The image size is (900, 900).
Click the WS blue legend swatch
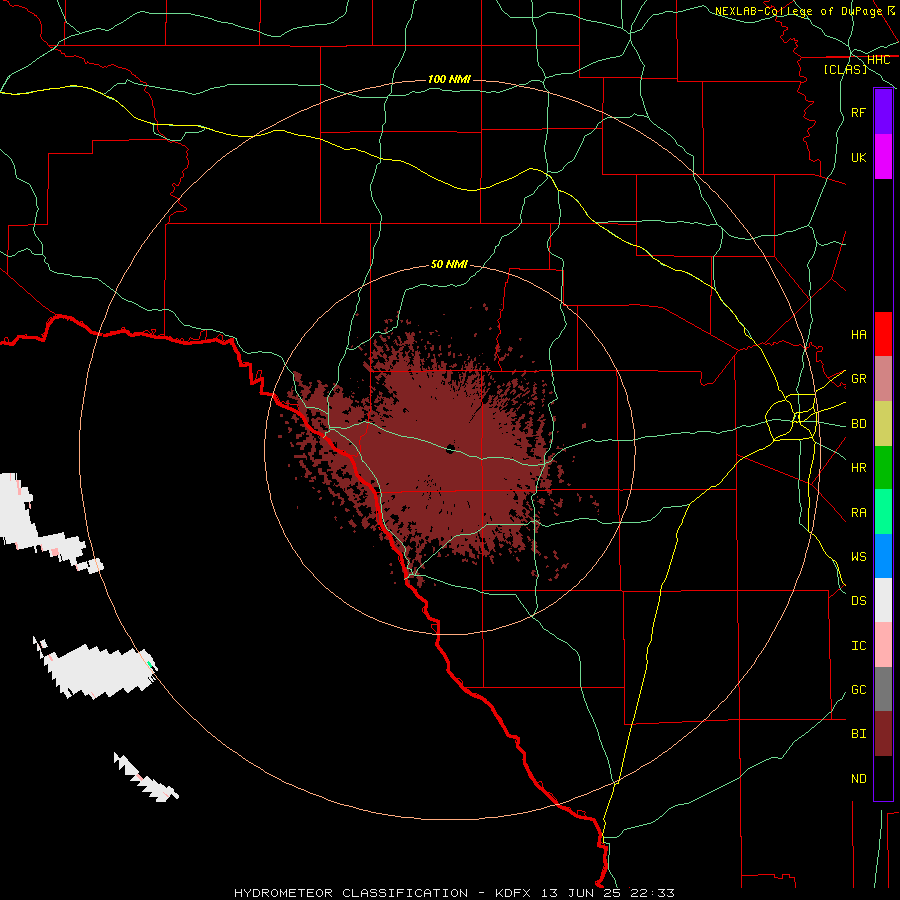pos(883,556)
